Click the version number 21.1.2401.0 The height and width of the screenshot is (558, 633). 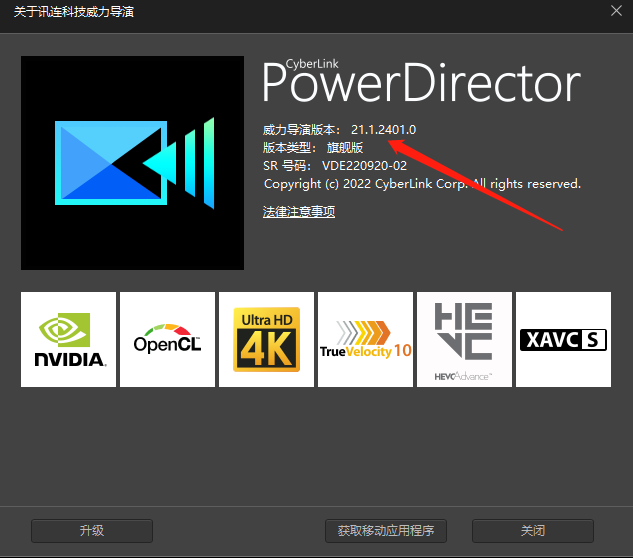tap(383, 130)
